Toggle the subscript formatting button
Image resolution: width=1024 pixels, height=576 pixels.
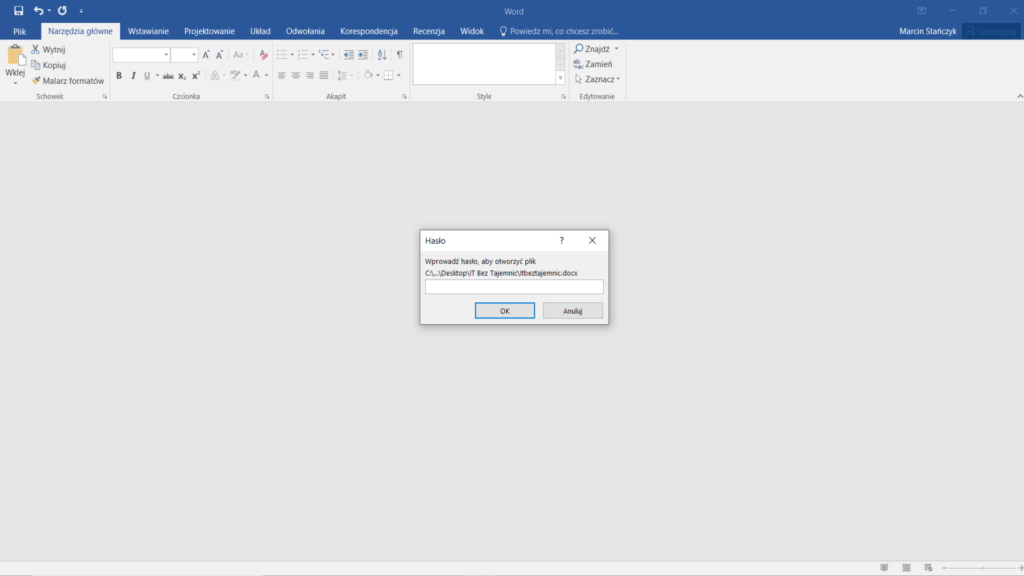[x=182, y=76]
